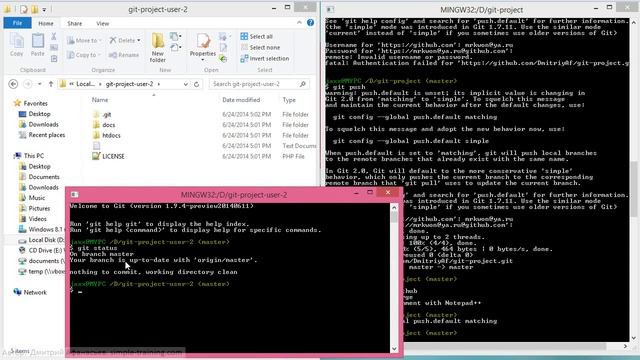Open Videos under This PC
Image resolution: width=640 pixels, height=360 pixels.
tap(38, 219)
